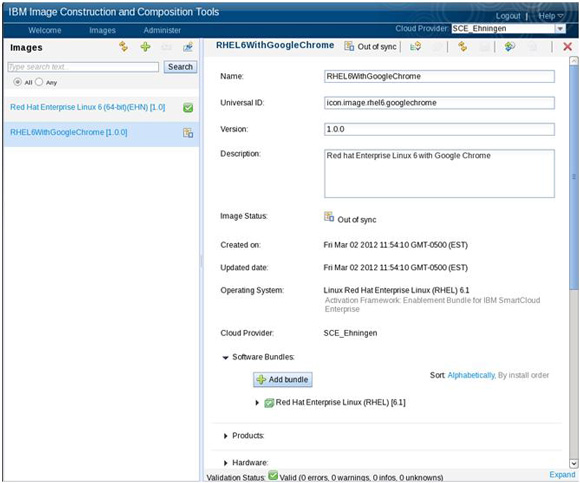The height and width of the screenshot is (483, 580).
Task: Click the vertical scrollbar thumb
Action: click(x=573, y=178)
